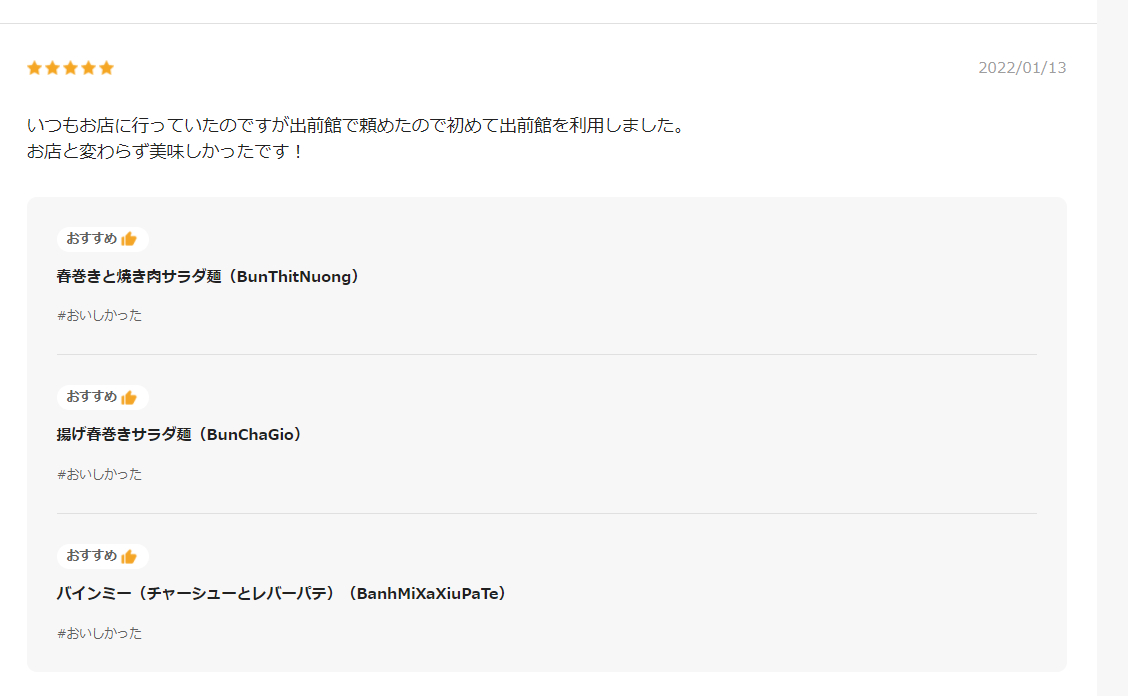Click thumbs-up icon above BanhMiXaXiuPaTe item
1128x696 pixels.
[x=129, y=556]
